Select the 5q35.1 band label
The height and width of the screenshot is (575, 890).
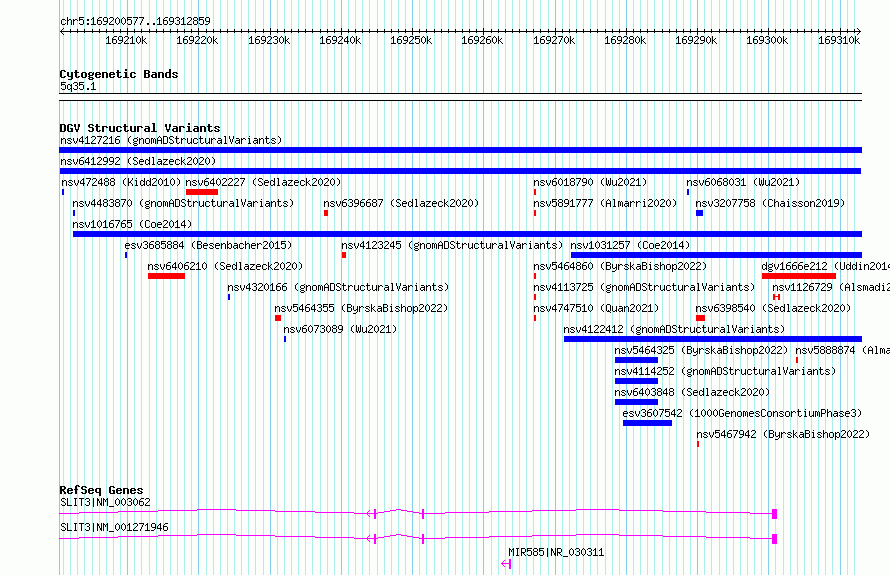[78, 86]
